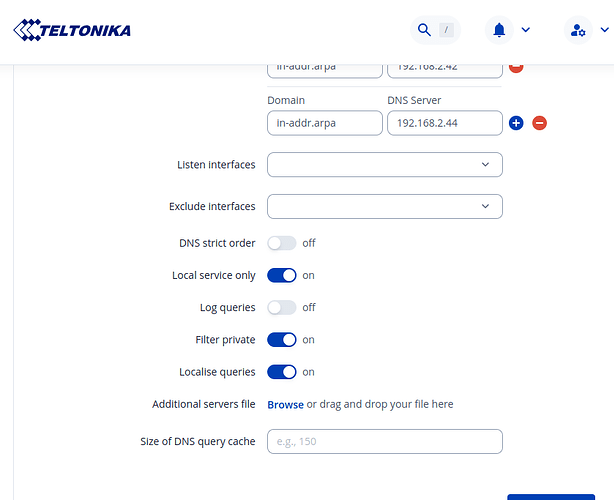614x500 pixels.
Task: Expand the Listen interfaces dropdown
Action: 384,164
